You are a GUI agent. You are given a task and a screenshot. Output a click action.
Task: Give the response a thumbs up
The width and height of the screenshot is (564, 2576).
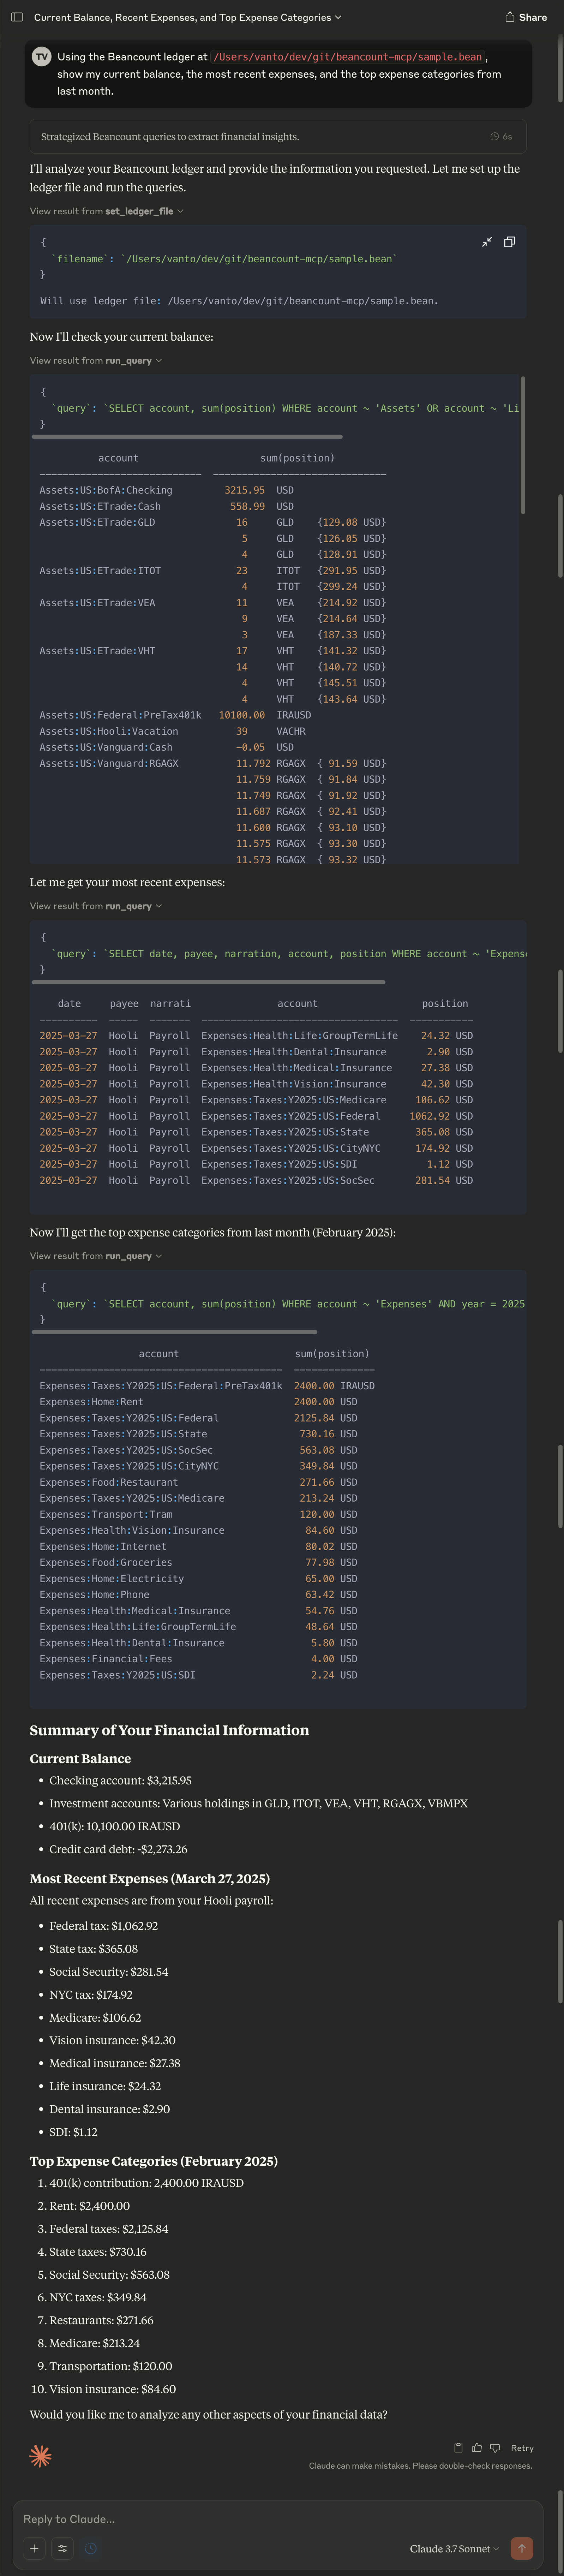pyautogui.click(x=477, y=2448)
